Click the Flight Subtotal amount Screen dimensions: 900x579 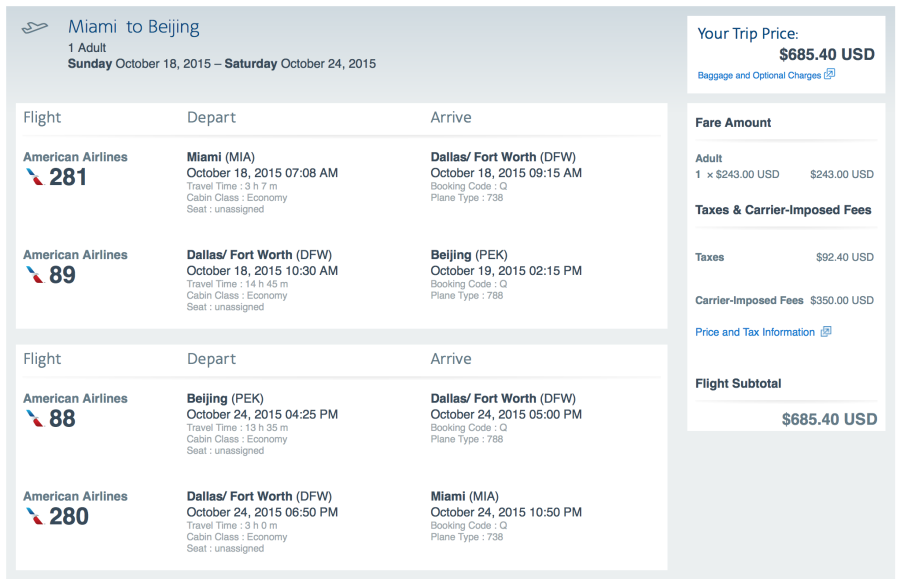pos(829,419)
